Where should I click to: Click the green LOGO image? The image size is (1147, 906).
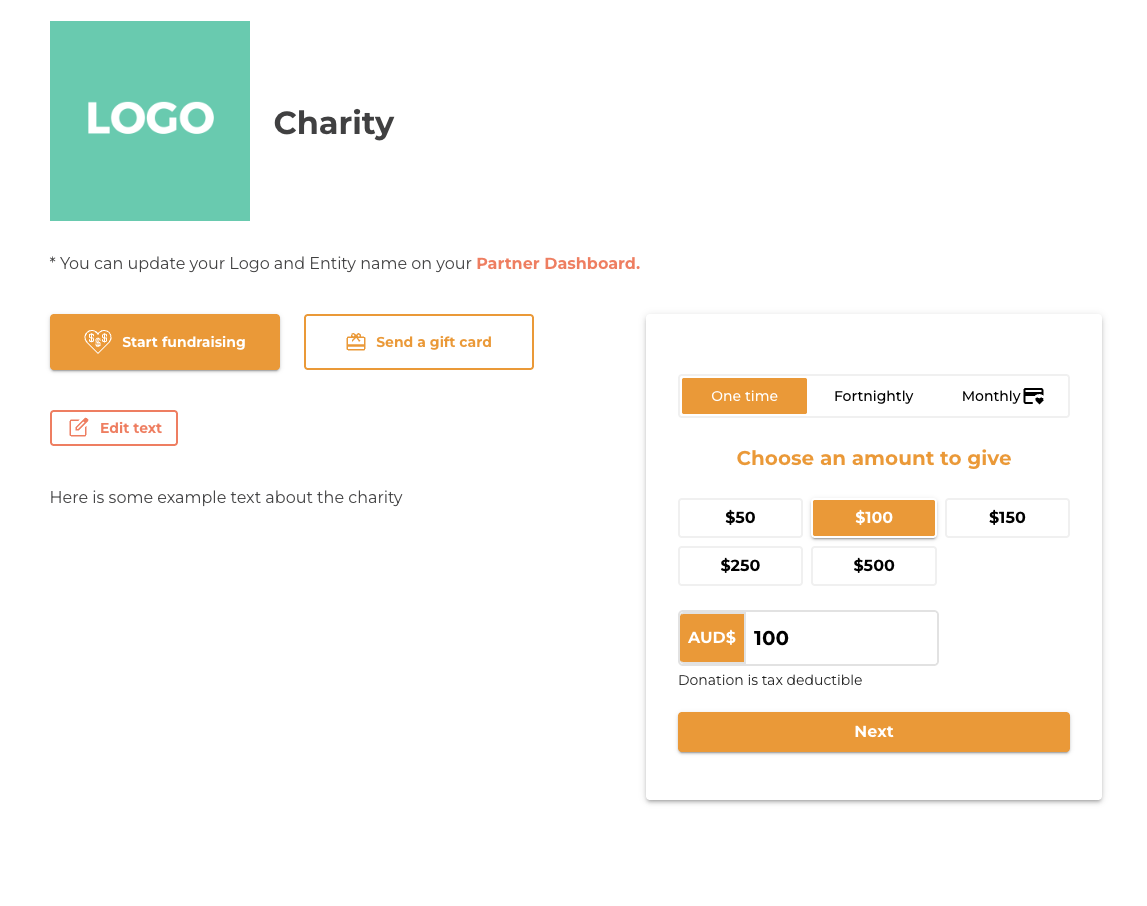[x=150, y=121]
